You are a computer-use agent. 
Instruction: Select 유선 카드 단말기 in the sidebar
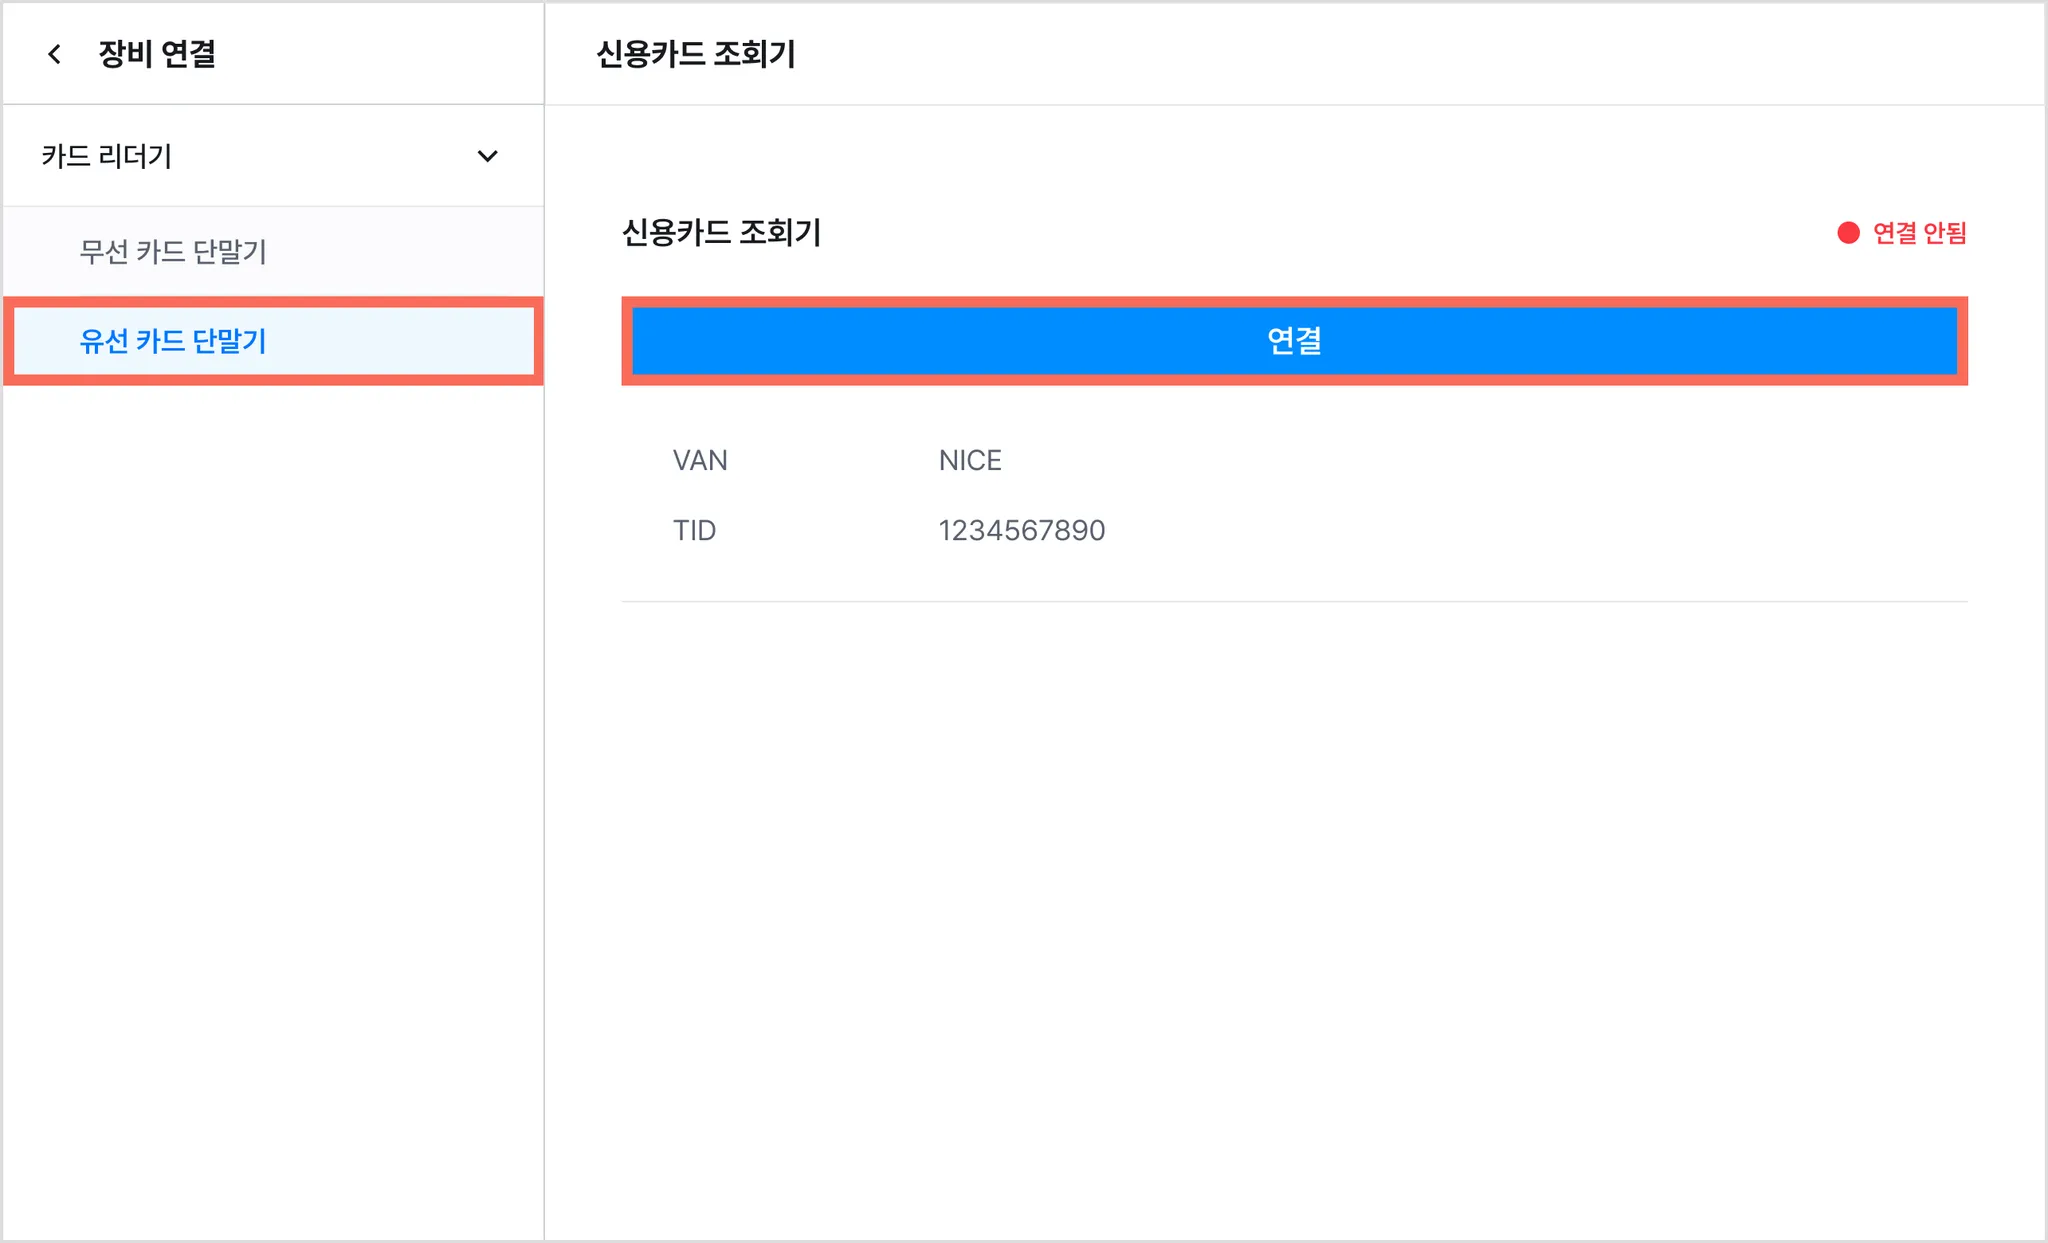coord(273,341)
